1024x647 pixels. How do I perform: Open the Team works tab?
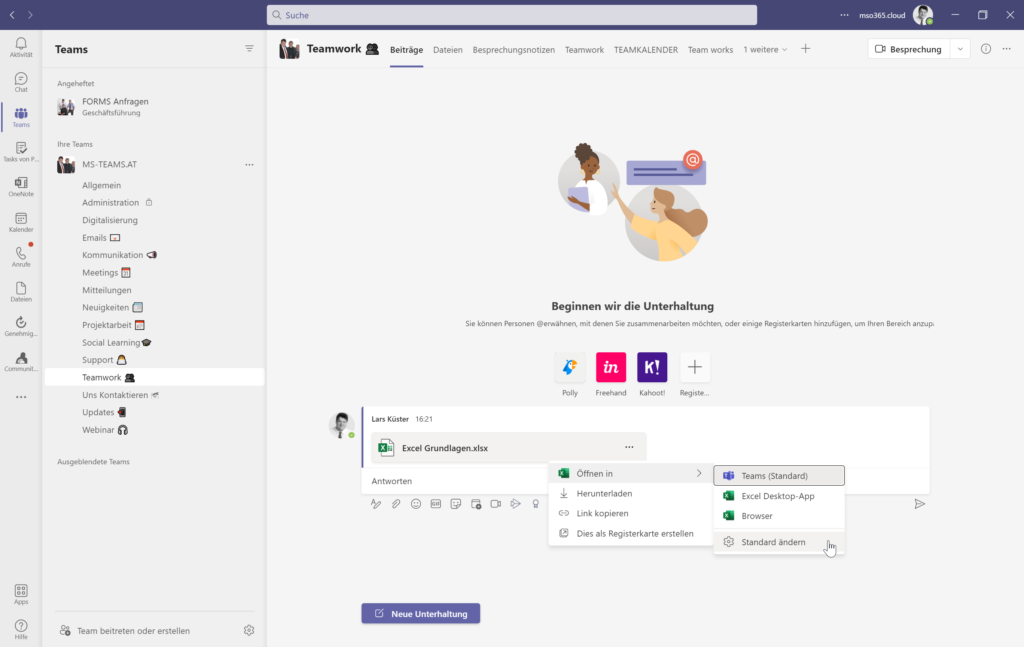(x=710, y=50)
